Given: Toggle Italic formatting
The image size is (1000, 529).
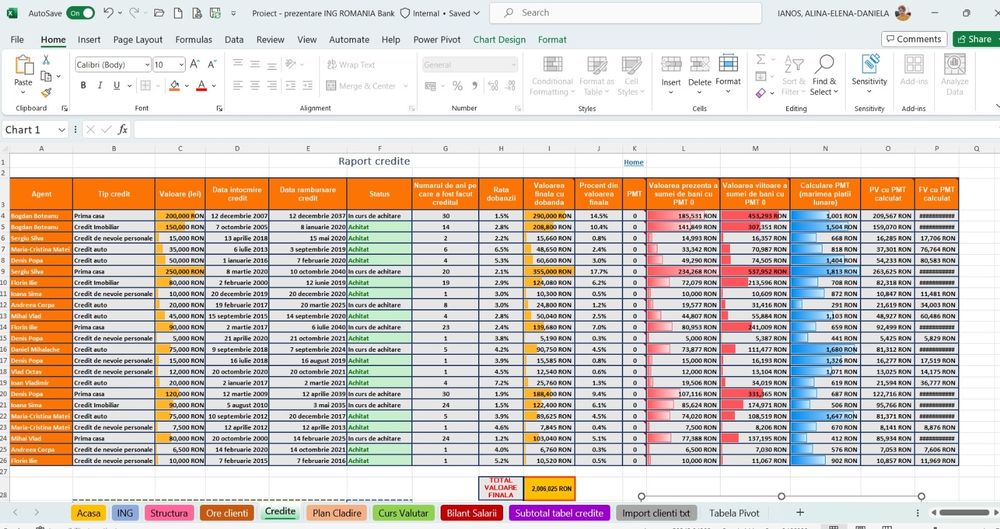Looking at the screenshot, I should point(99,86).
